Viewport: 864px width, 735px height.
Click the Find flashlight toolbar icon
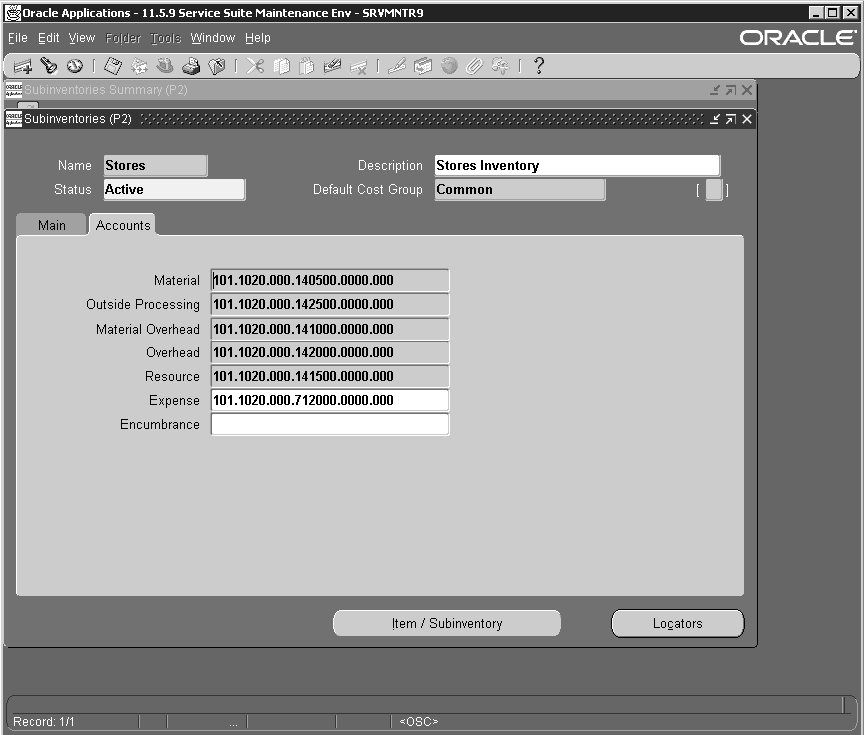pos(49,66)
